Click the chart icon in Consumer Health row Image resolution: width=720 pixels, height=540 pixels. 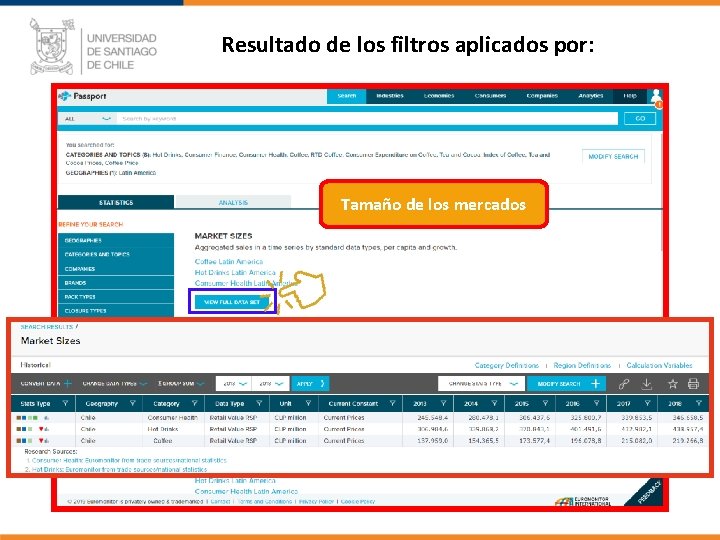pos(46,418)
